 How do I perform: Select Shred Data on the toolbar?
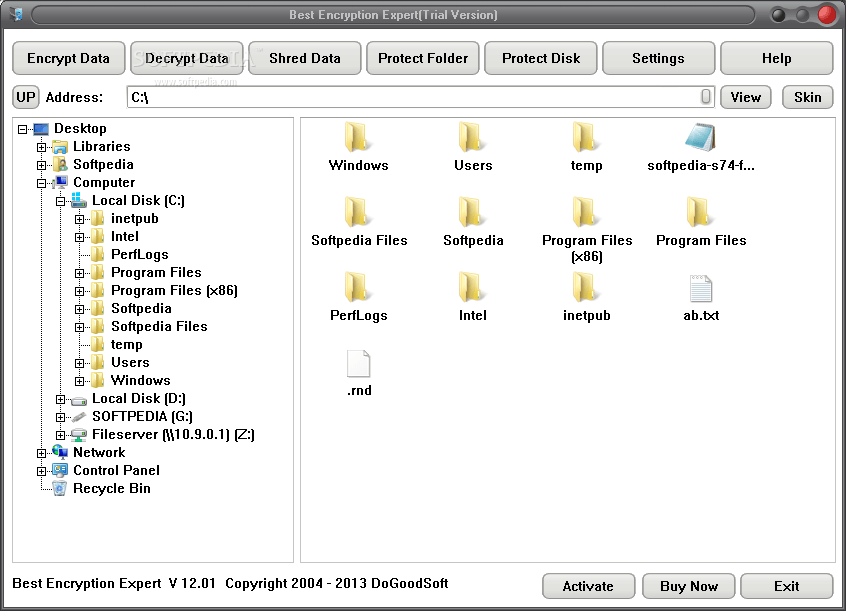coord(304,58)
